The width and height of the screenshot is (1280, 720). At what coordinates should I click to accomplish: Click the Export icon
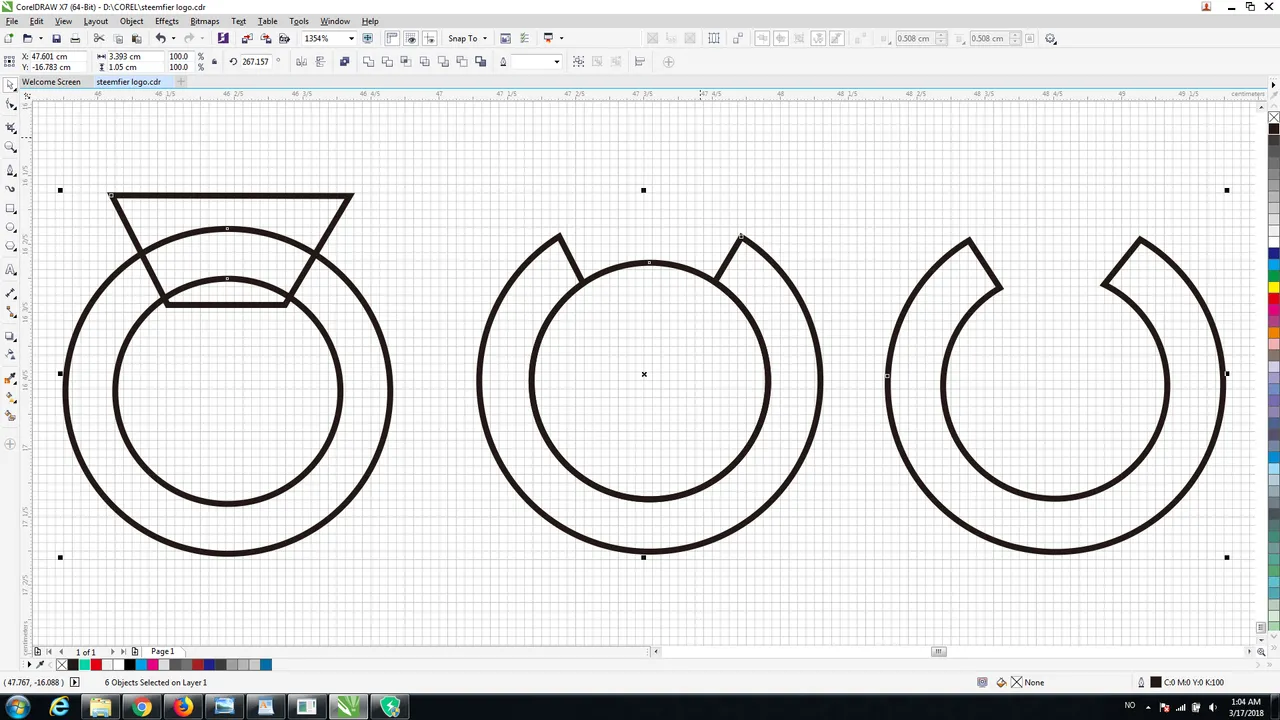pyautogui.click(x=265, y=38)
